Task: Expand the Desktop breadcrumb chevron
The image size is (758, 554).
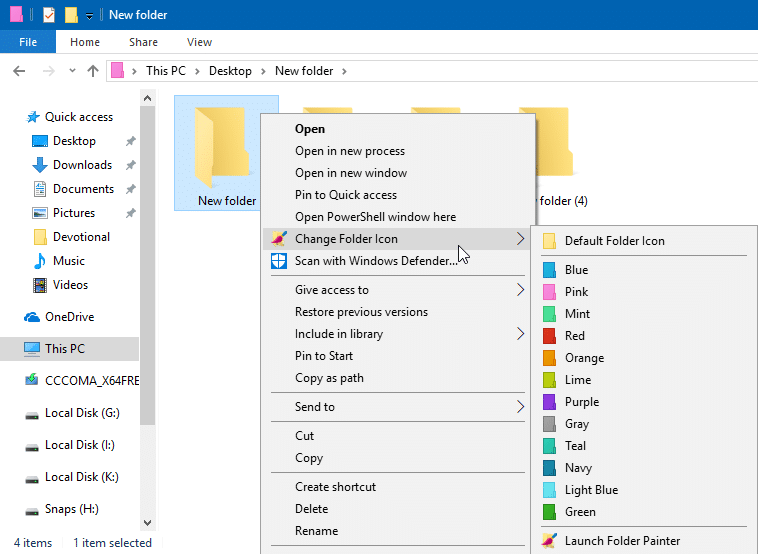Action: click(263, 72)
